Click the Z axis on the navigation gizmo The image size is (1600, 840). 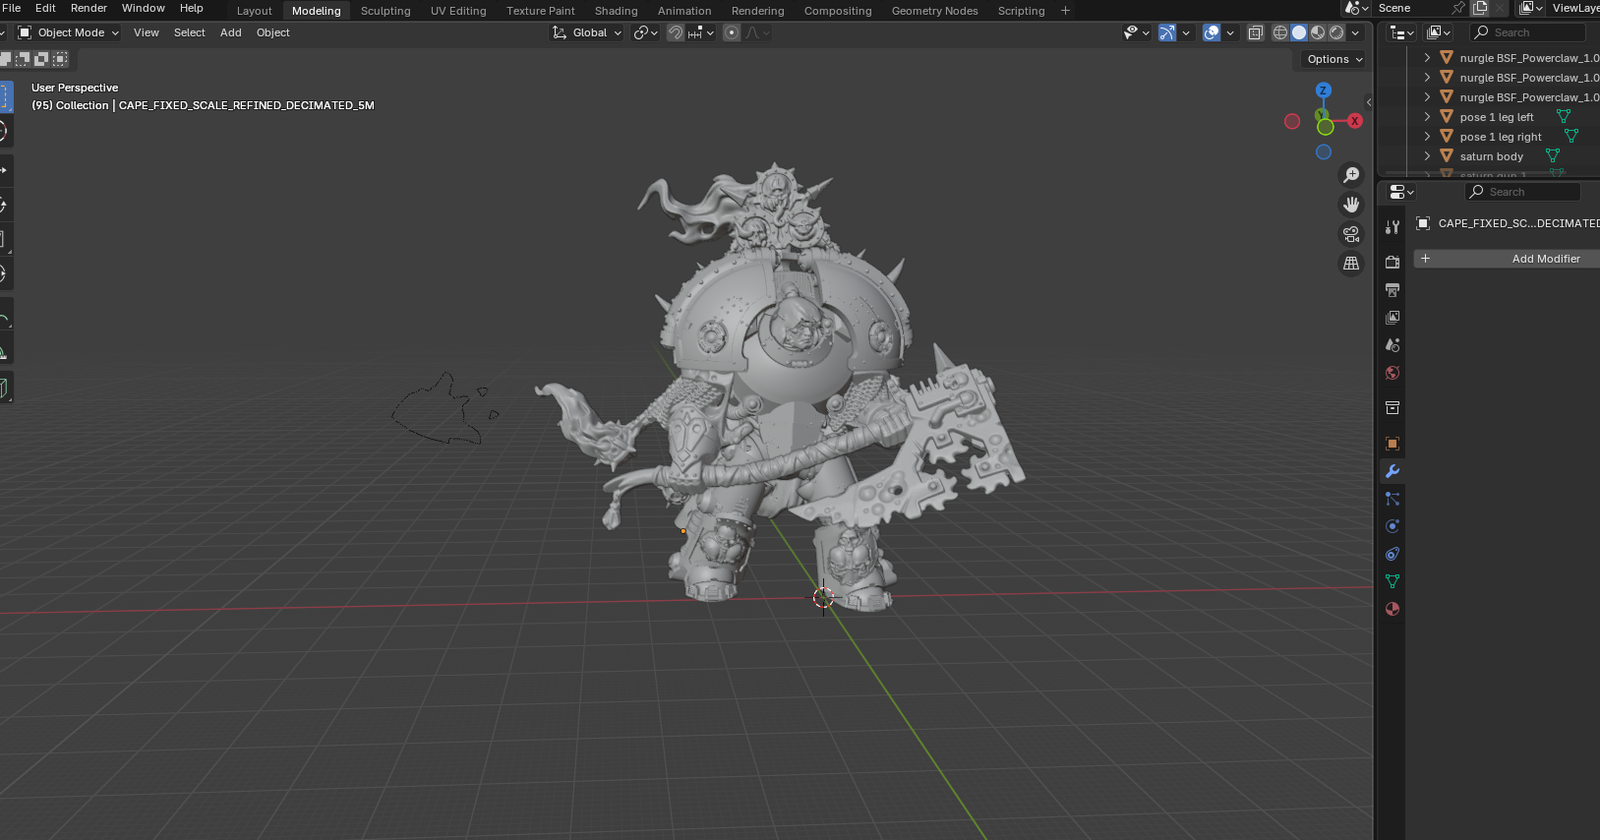(x=1323, y=90)
